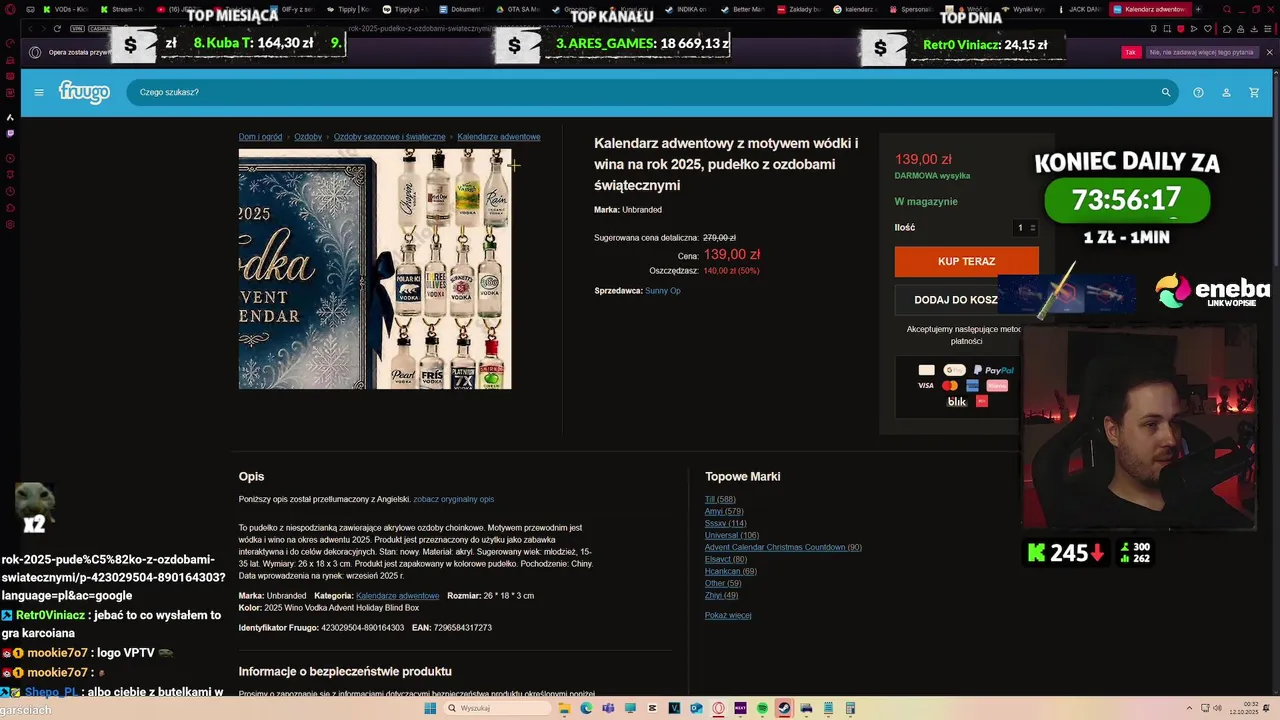The image size is (1280, 720).
Task: Click the 'KUP TERAZ' button
Action: (x=966, y=261)
